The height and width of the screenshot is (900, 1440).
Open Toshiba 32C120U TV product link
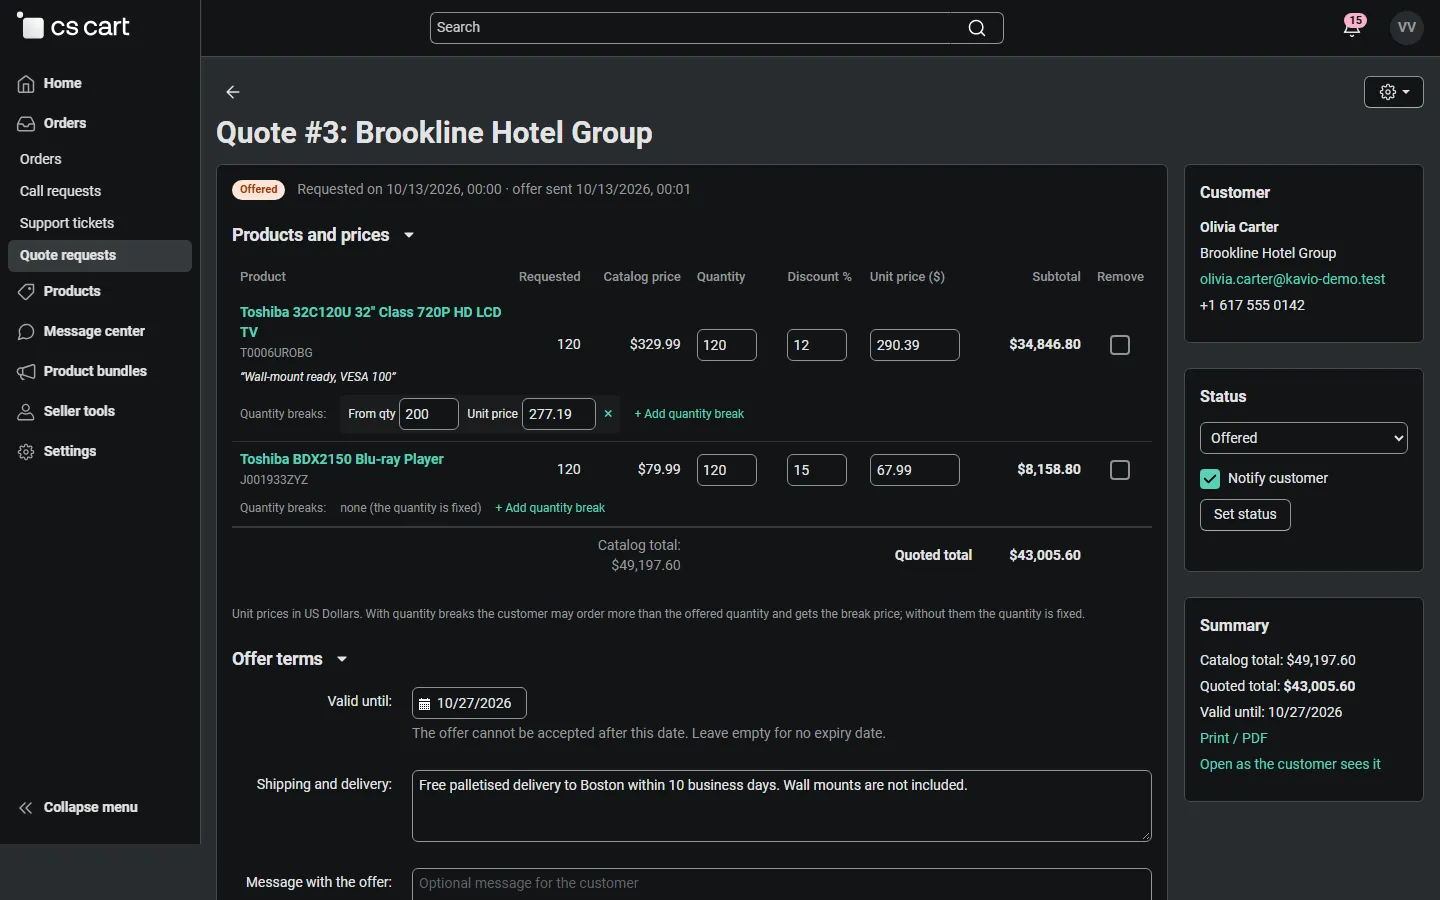coord(371,322)
